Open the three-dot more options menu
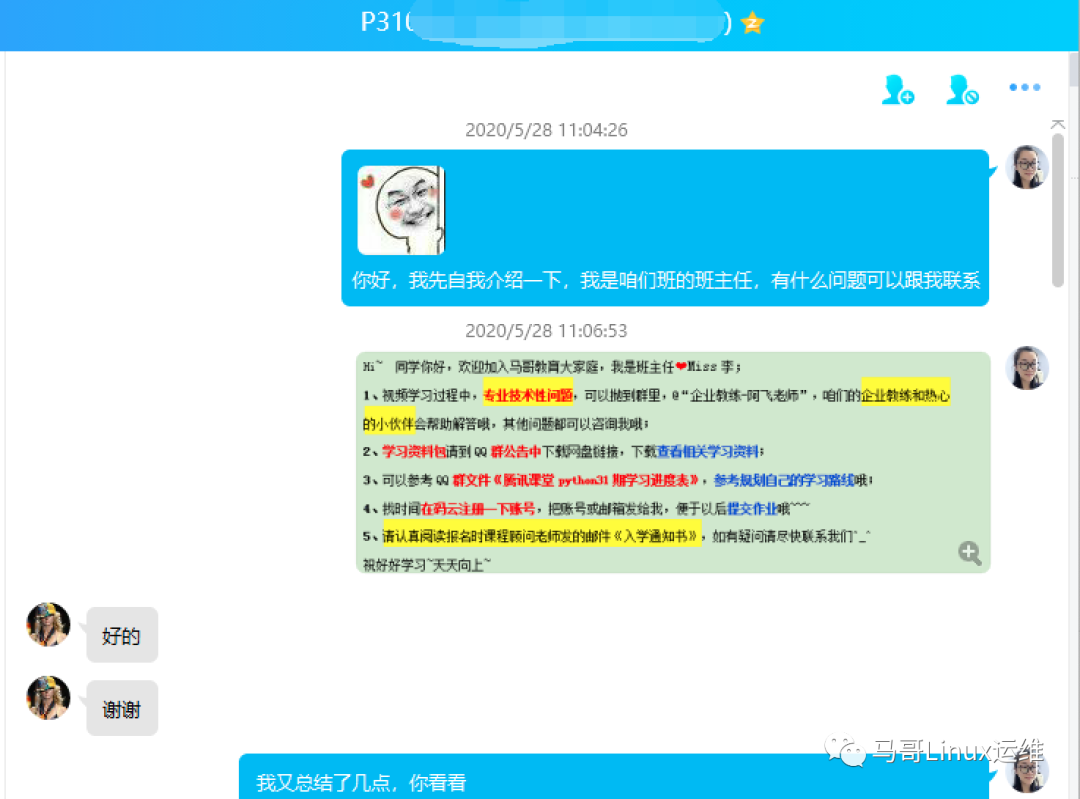This screenshot has width=1080, height=799. click(x=1024, y=87)
